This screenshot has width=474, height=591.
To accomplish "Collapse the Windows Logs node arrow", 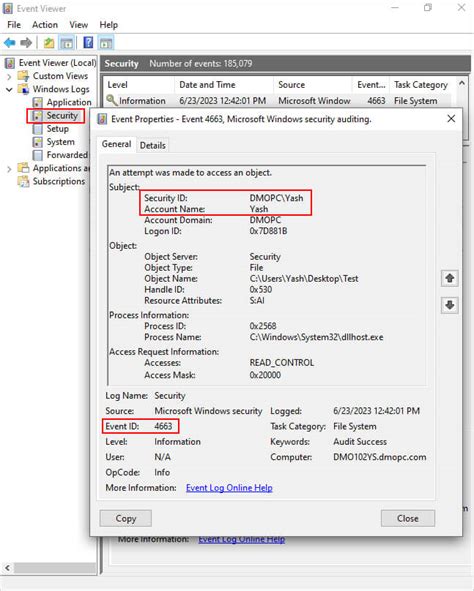I will [9, 90].
